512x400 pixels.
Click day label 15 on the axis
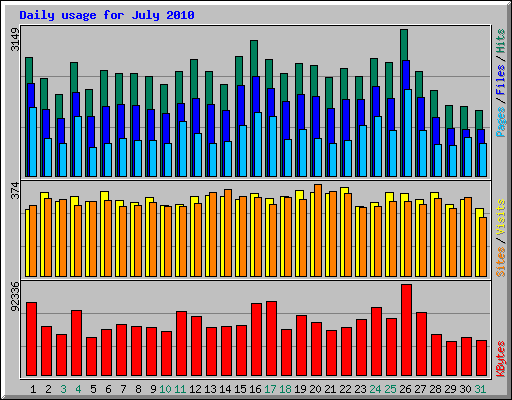[240, 389]
